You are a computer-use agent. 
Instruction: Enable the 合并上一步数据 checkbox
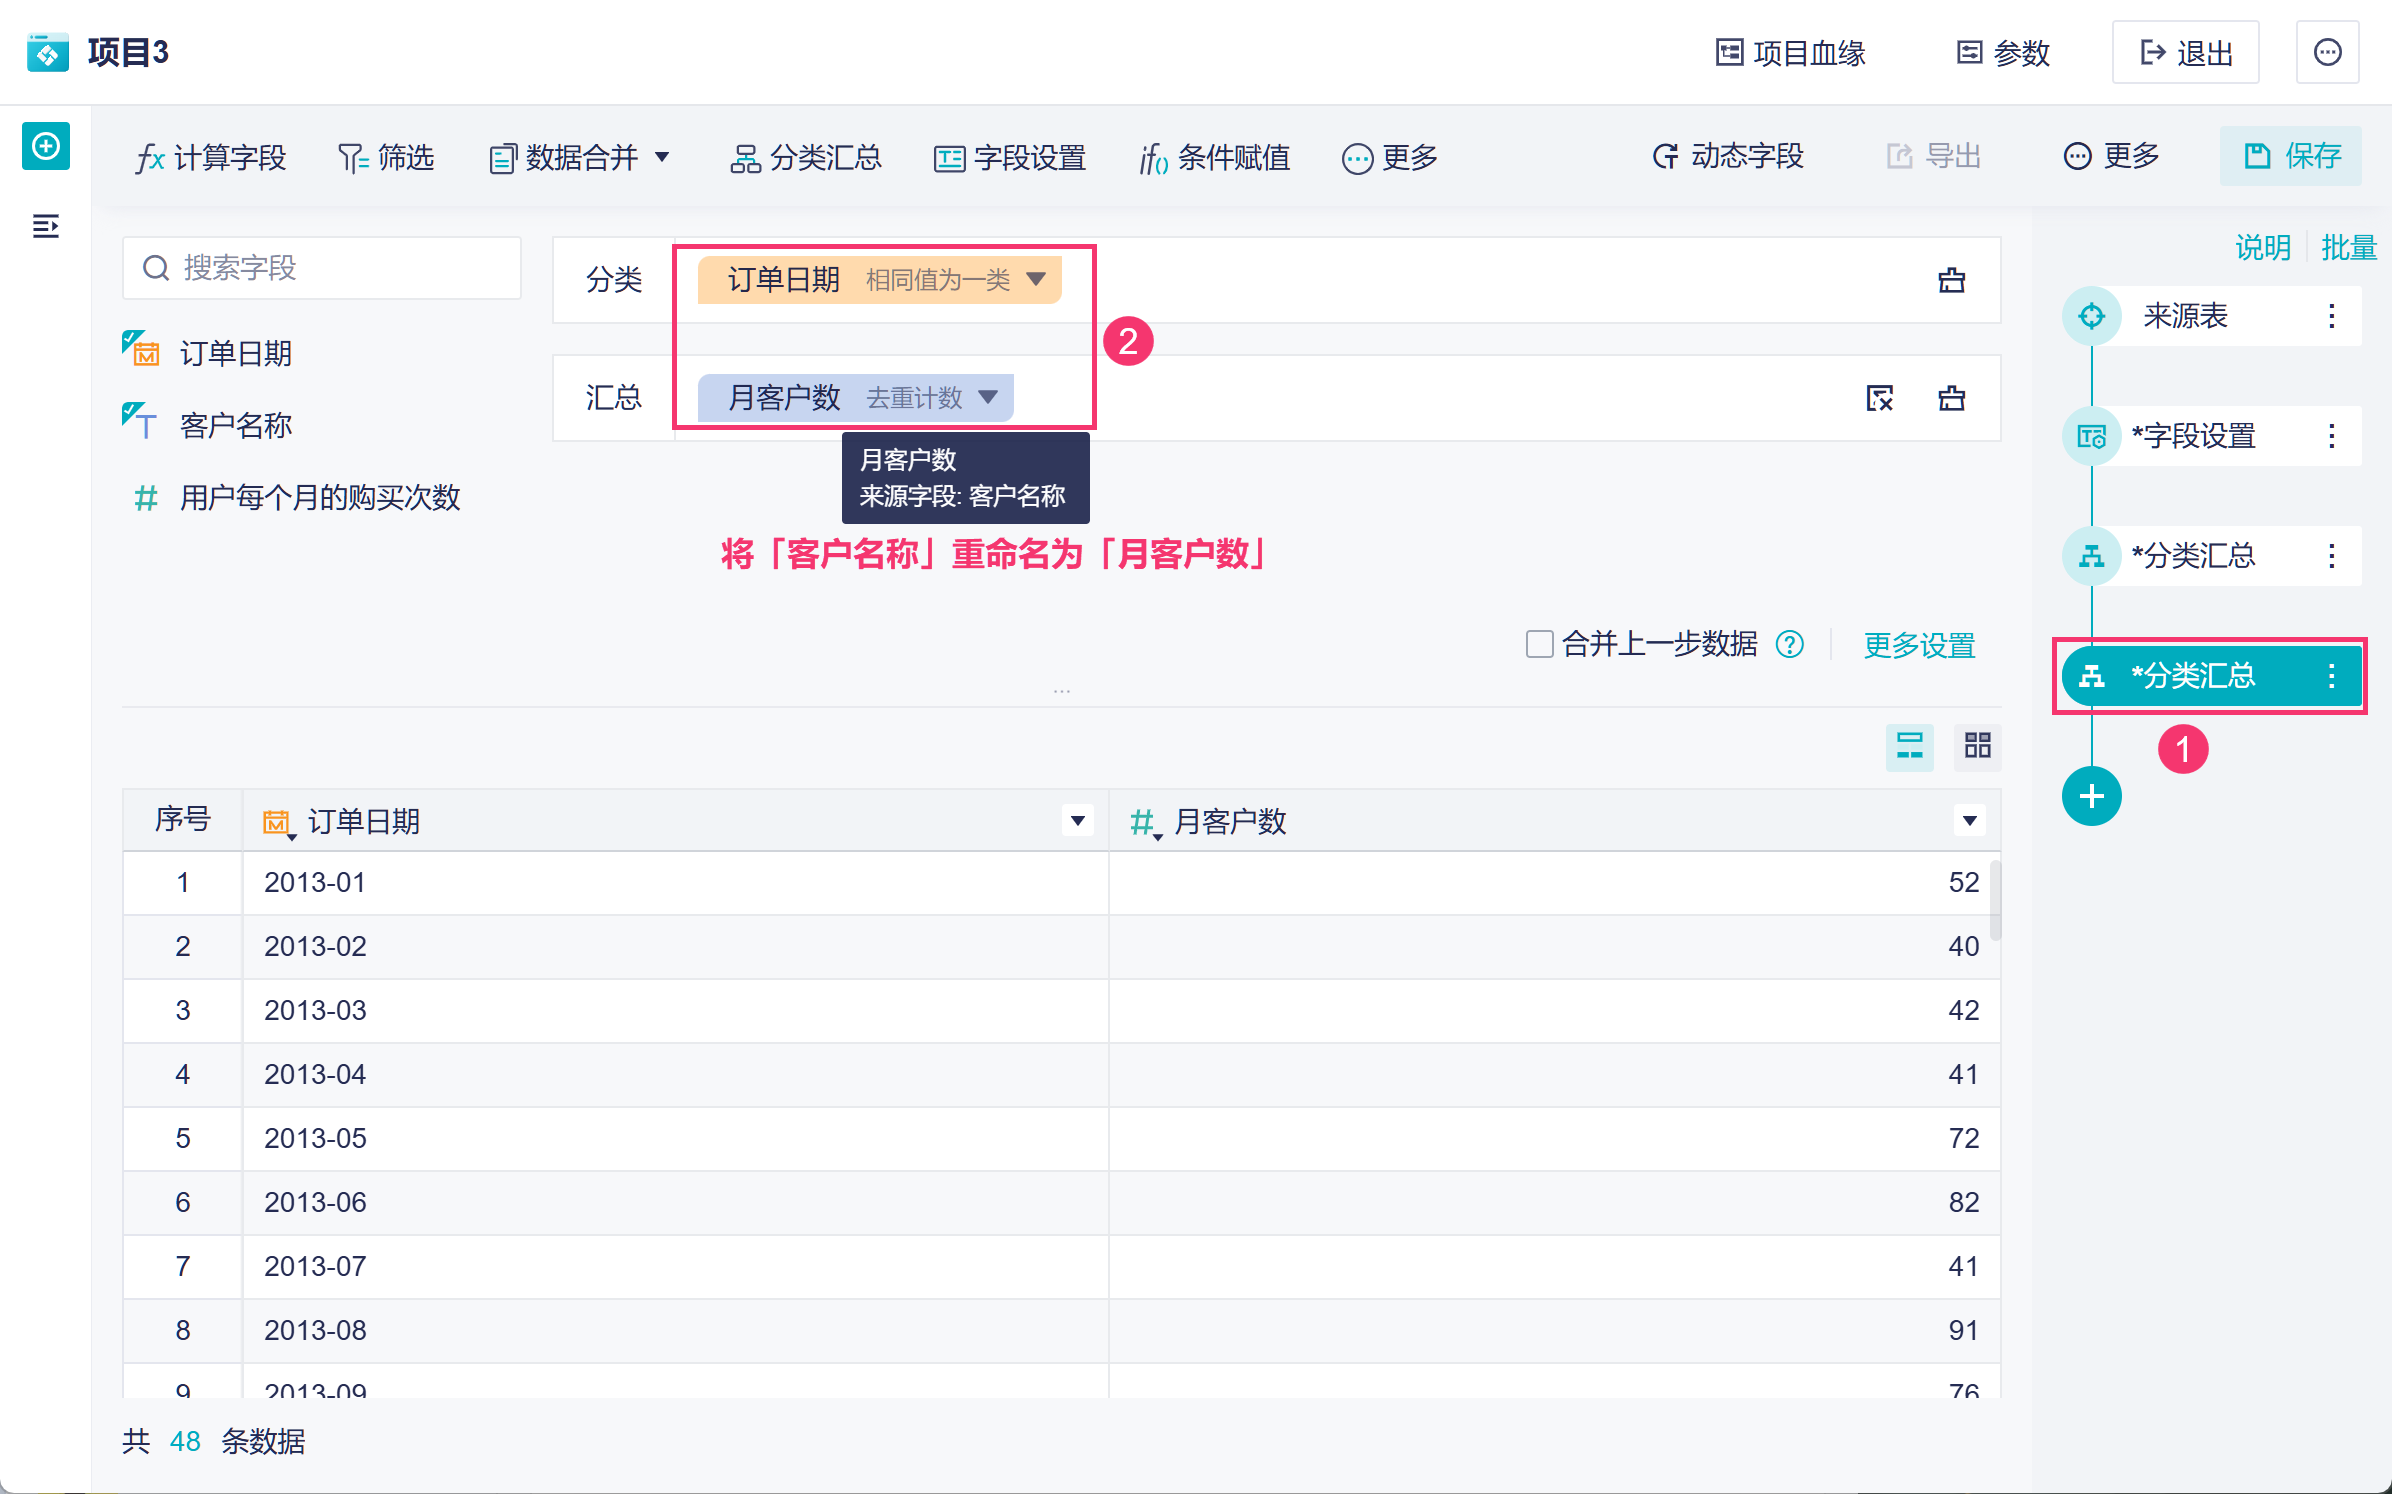(x=1538, y=644)
